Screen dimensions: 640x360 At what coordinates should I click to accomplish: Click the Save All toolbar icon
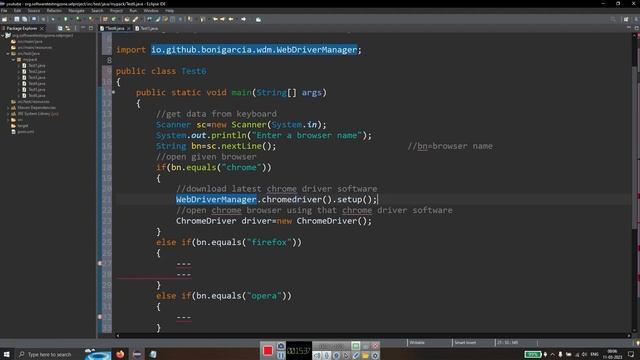click(x=24, y=19)
